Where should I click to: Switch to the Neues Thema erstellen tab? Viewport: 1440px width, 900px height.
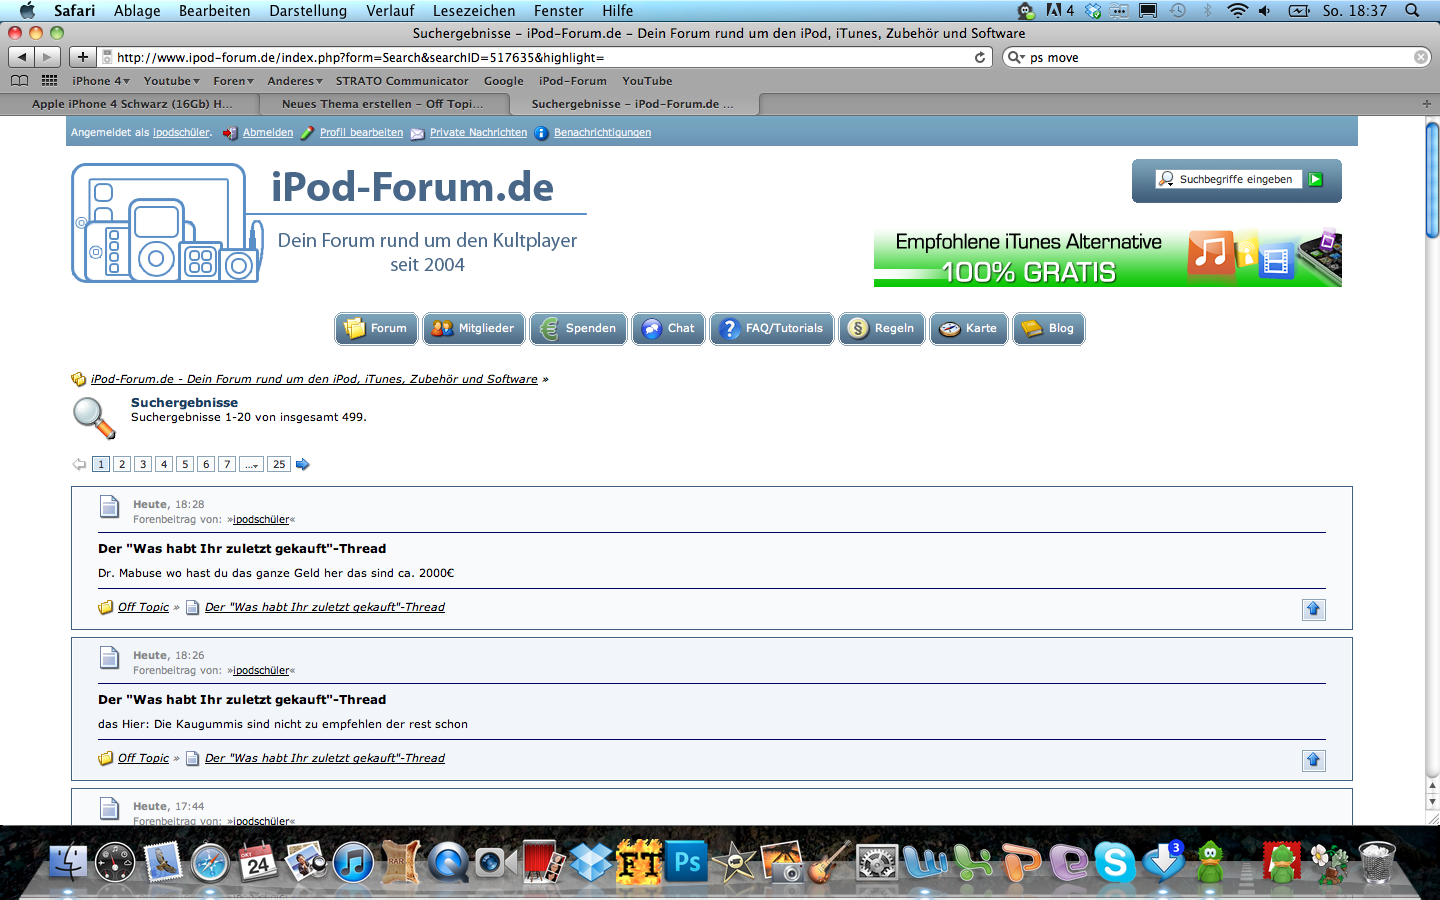(x=383, y=104)
